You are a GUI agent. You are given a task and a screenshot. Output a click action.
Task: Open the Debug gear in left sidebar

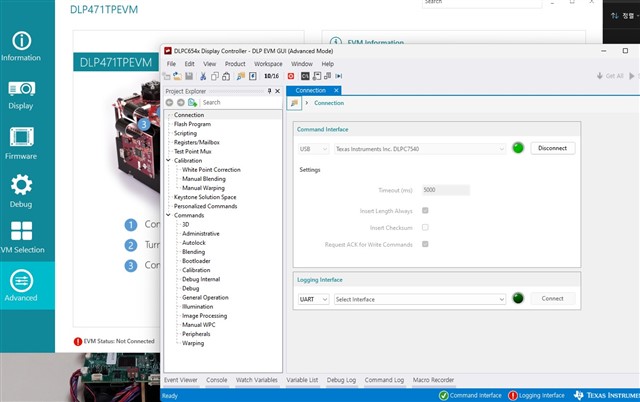click(21, 191)
